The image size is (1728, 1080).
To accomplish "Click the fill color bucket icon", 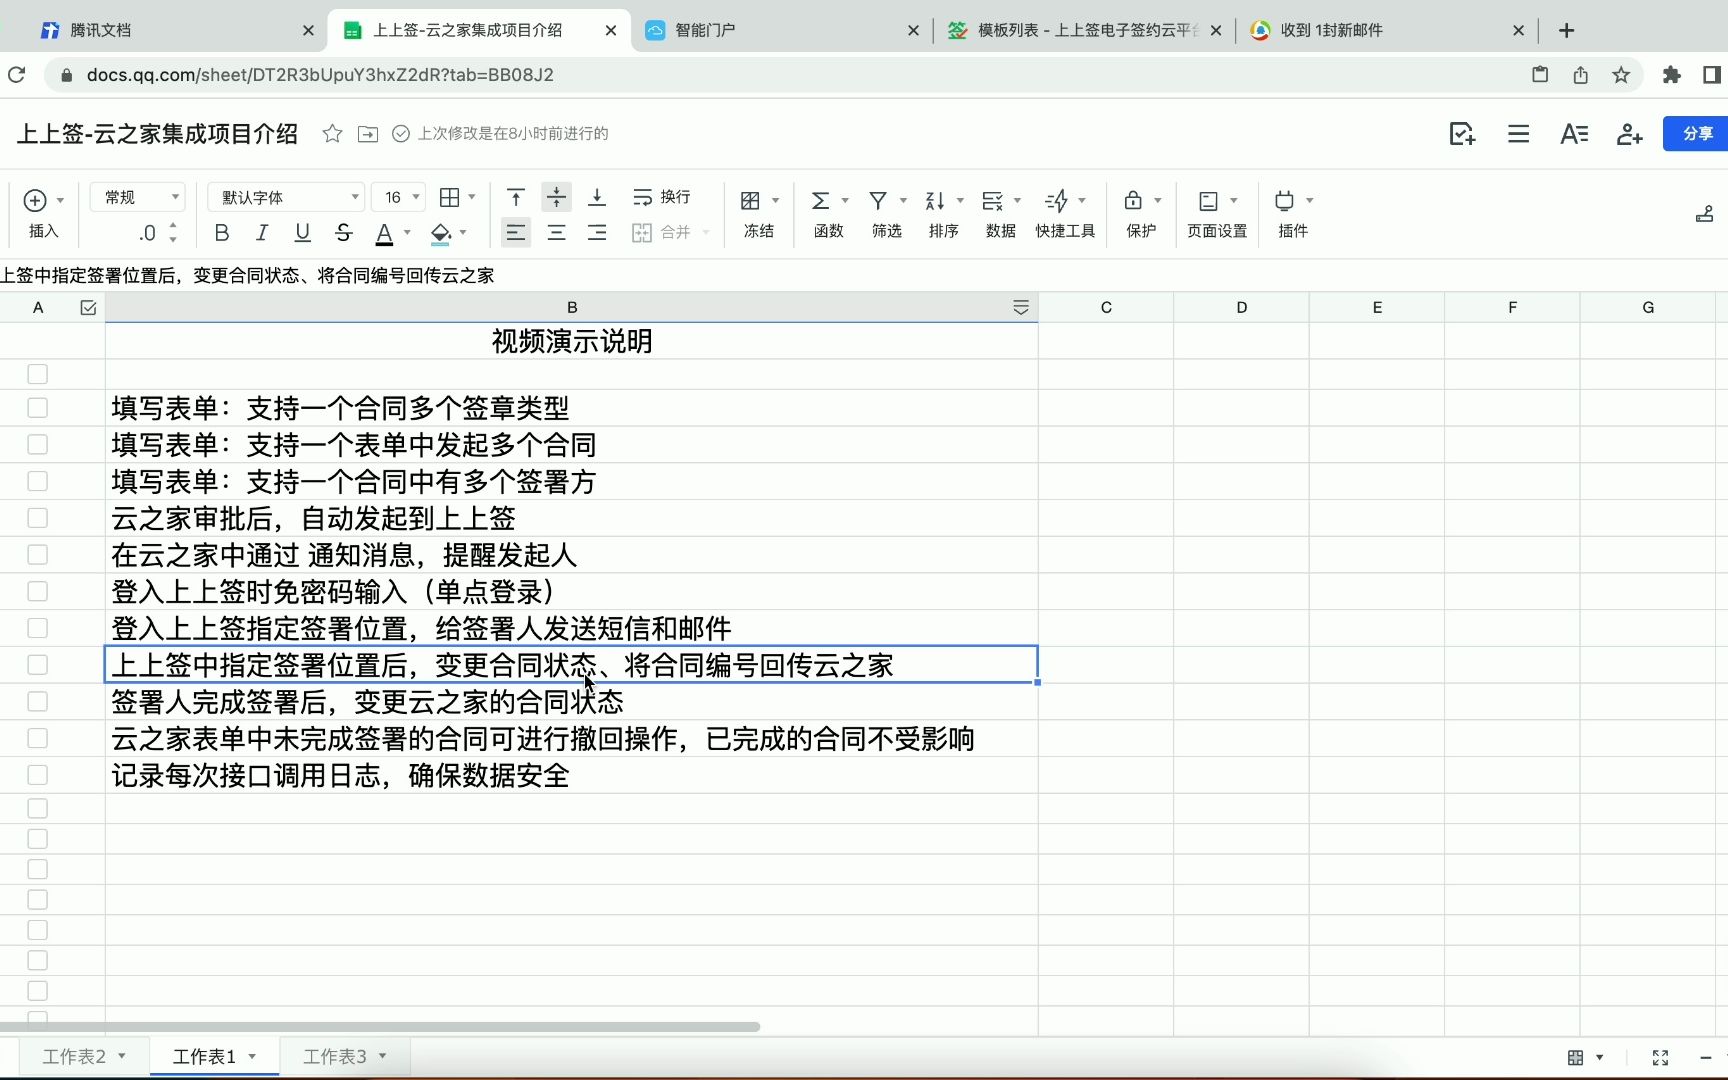I will (x=440, y=233).
